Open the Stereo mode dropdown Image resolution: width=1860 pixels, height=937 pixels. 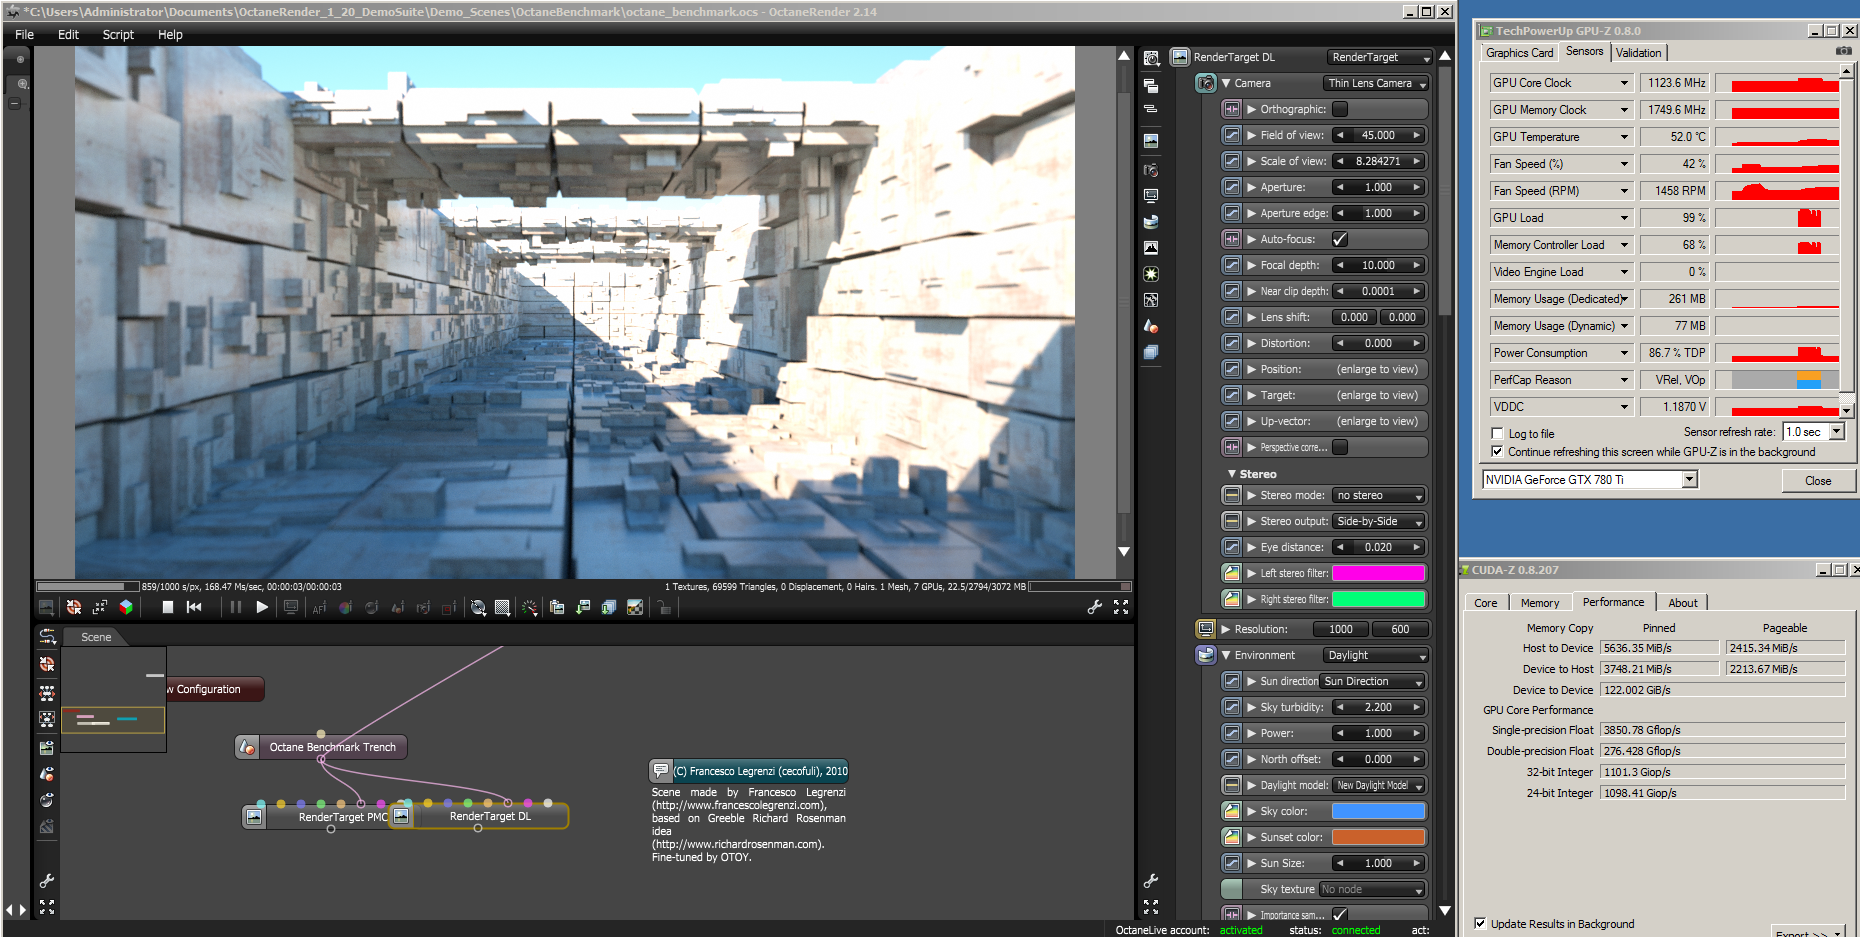point(1379,495)
